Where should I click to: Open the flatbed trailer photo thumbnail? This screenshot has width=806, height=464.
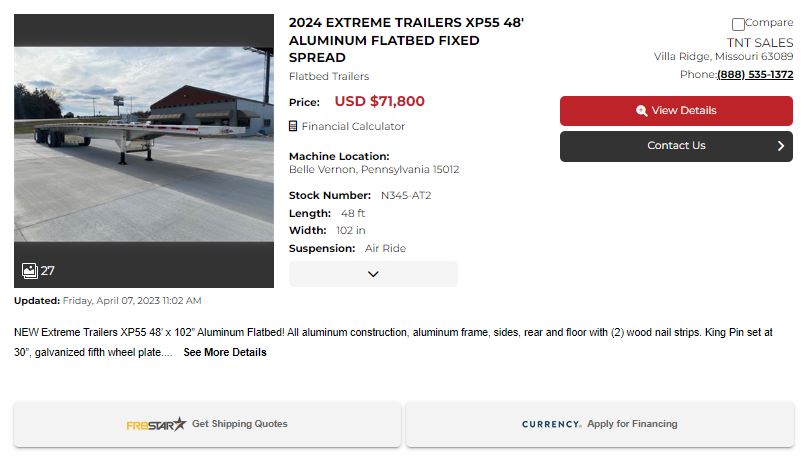pos(144,150)
